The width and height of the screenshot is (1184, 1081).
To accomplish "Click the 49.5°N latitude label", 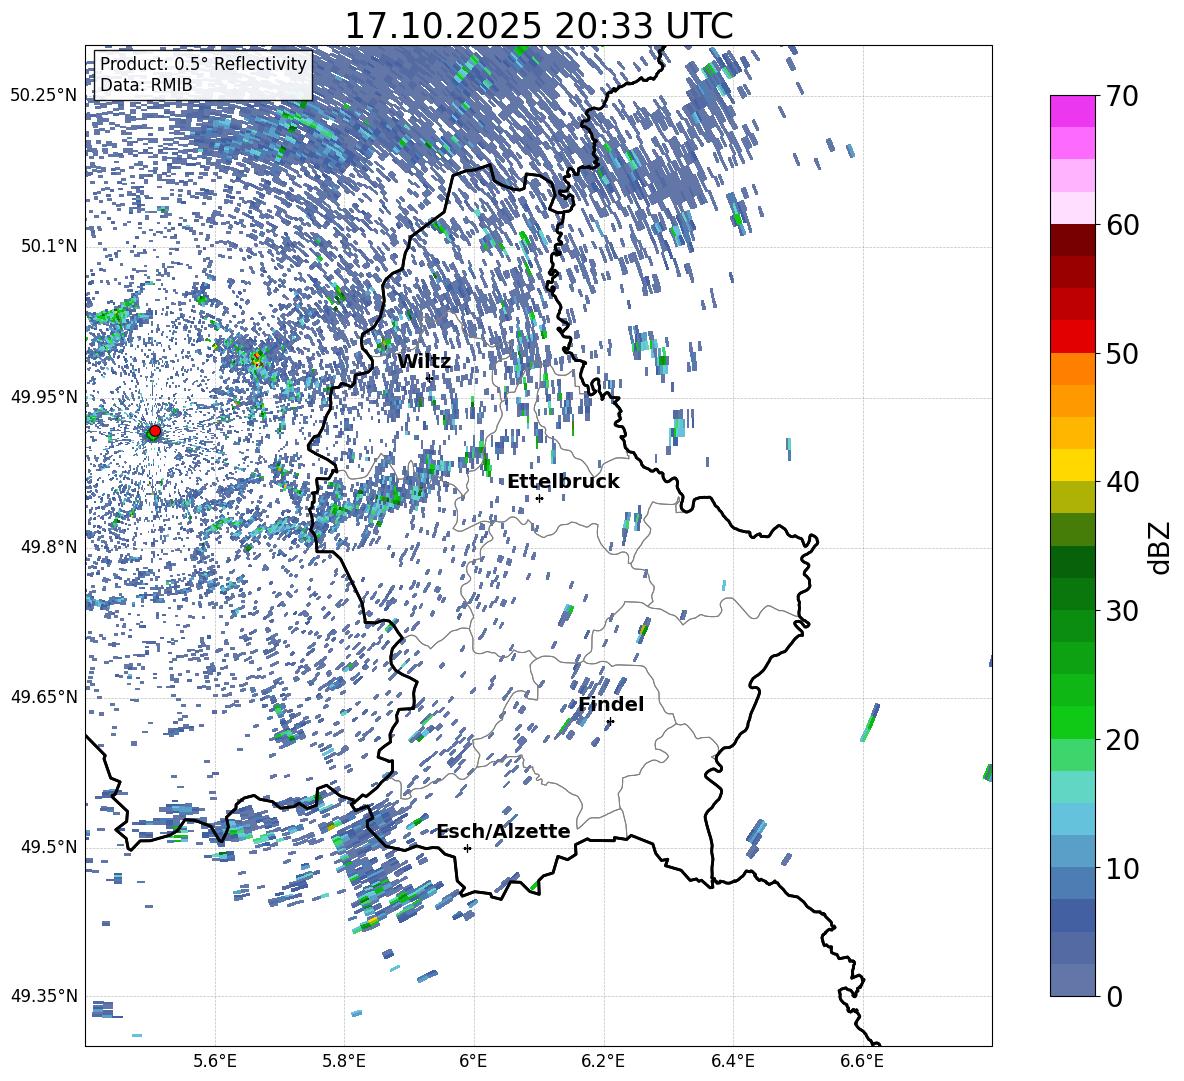I will pyautogui.click(x=48, y=846).
